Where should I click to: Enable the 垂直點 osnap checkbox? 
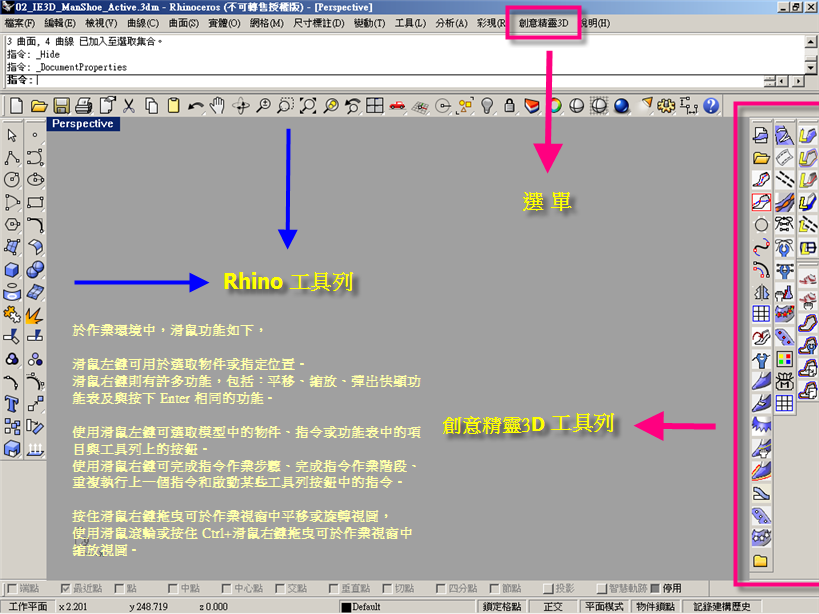click(334, 589)
